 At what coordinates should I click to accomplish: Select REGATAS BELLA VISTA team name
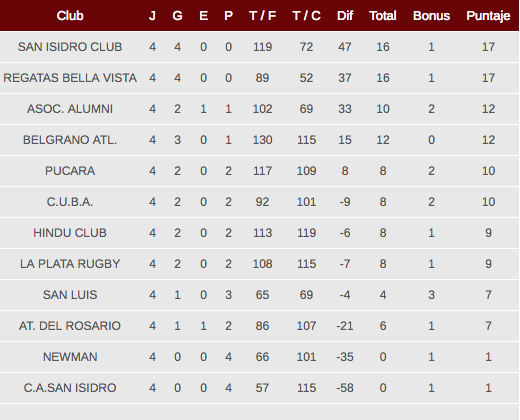[70, 78]
